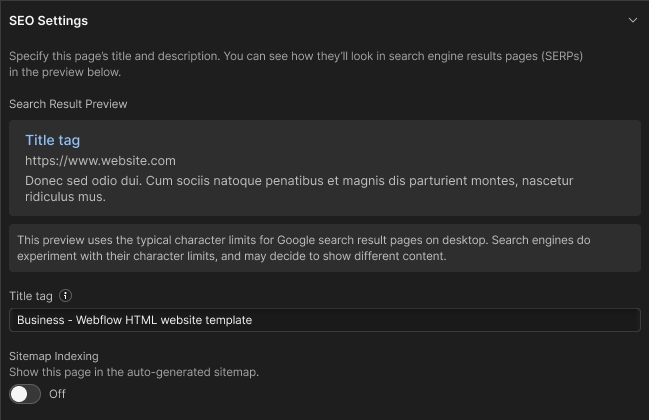This screenshot has height=420, width=657.
Task: Click the word 'template' in the Title tag field
Action: point(227,320)
